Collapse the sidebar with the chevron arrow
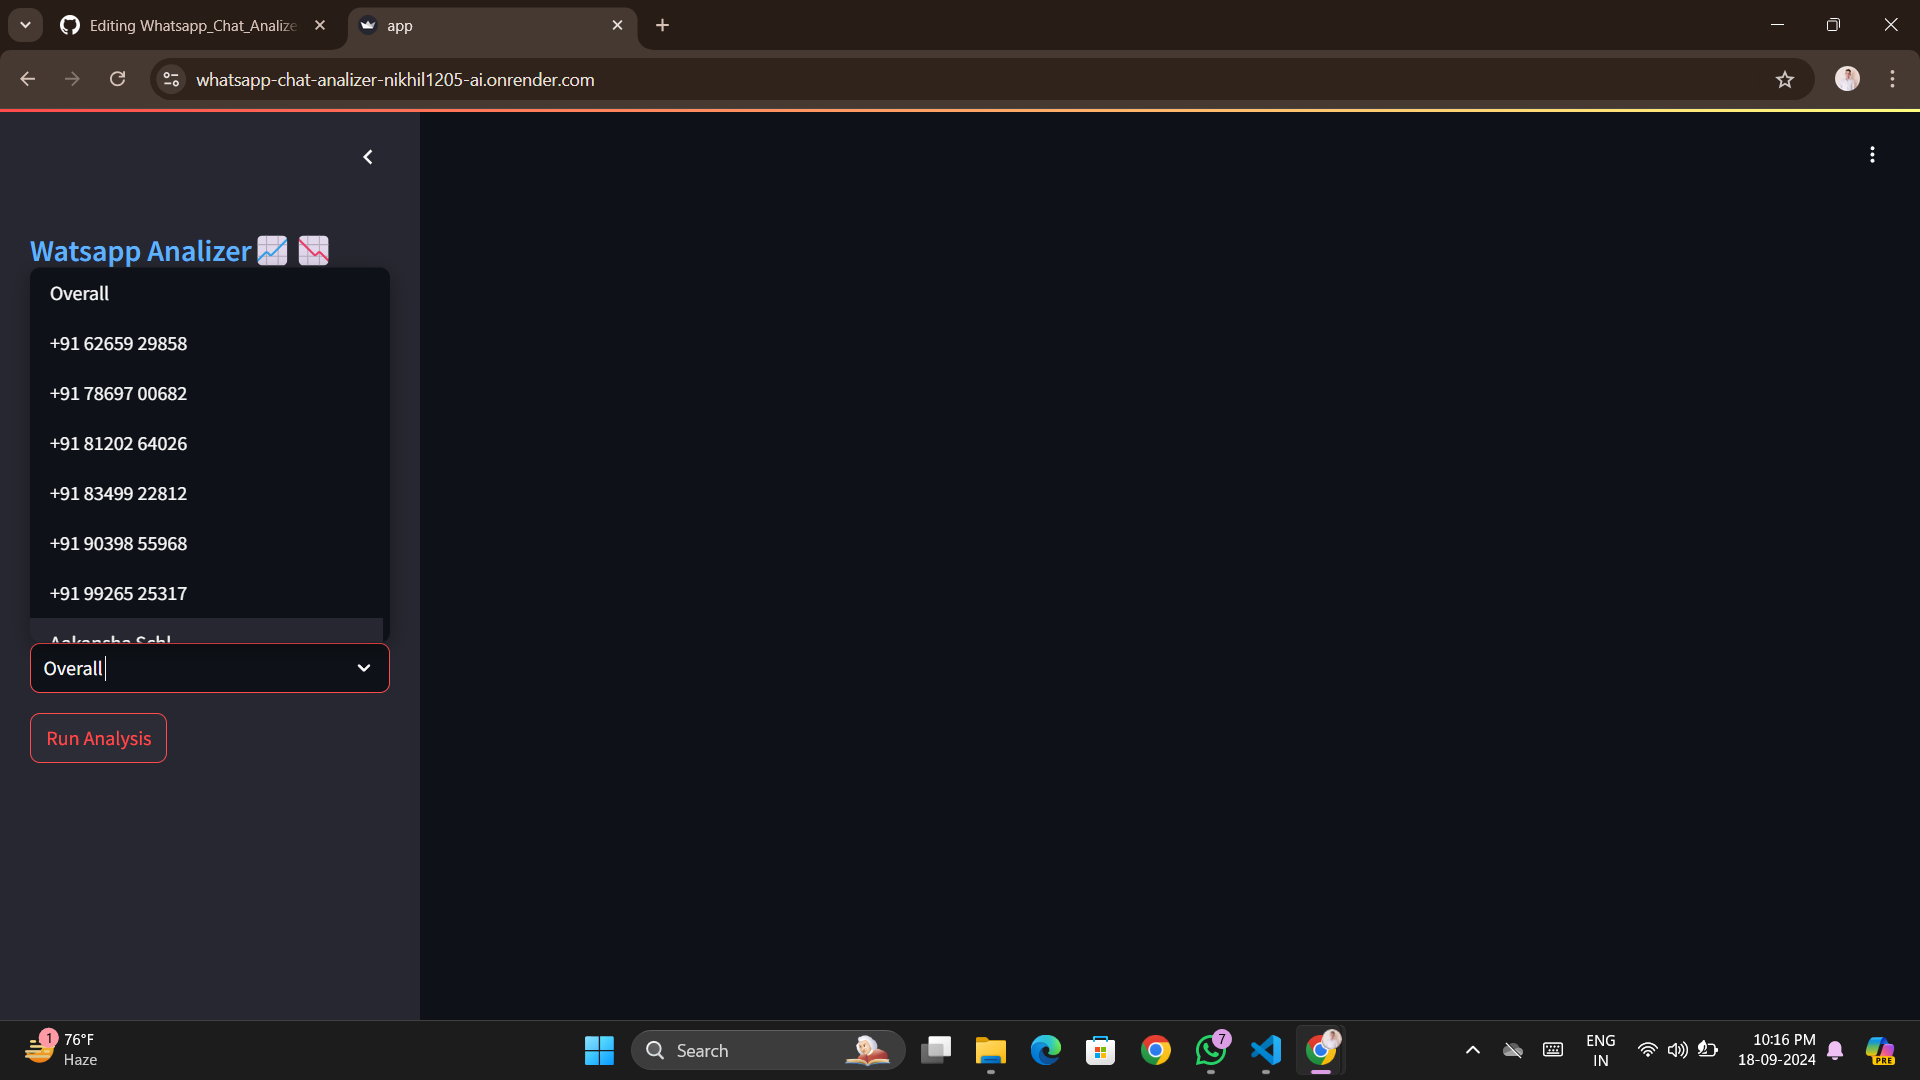The image size is (1920, 1080). pyautogui.click(x=368, y=157)
